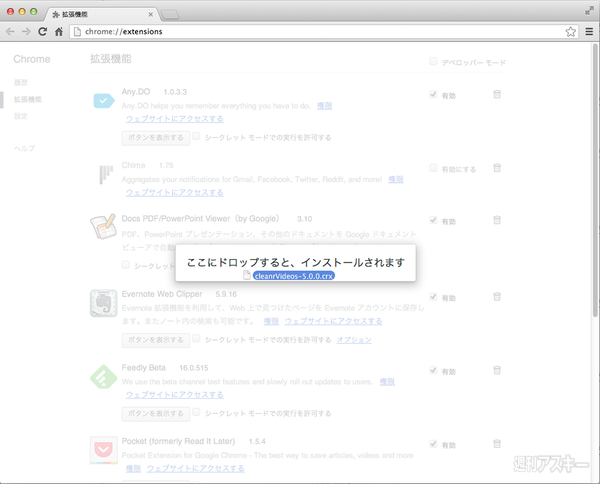Viewport: 600px width, 484px height.
Task: Delete Feedly Beta via trash icon
Action: click(497, 370)
